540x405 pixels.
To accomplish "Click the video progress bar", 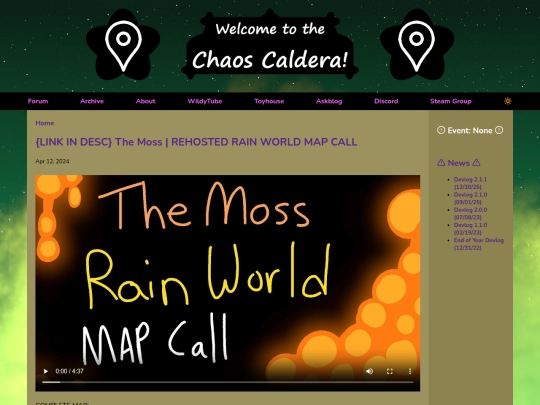I will tap(227, 382).
